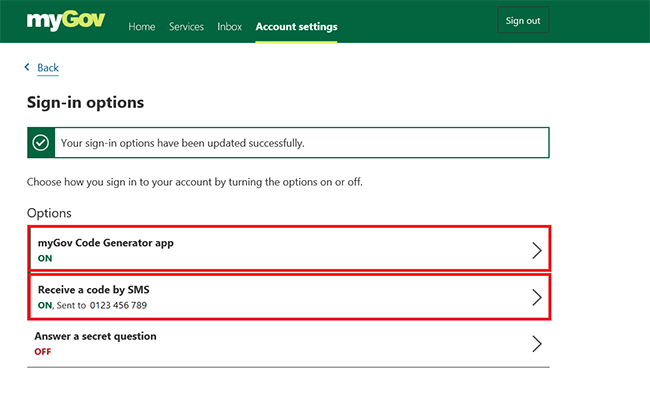Expand the myGov Code Generator app chevron
650x411 pixels.
(x=537, y=250)
